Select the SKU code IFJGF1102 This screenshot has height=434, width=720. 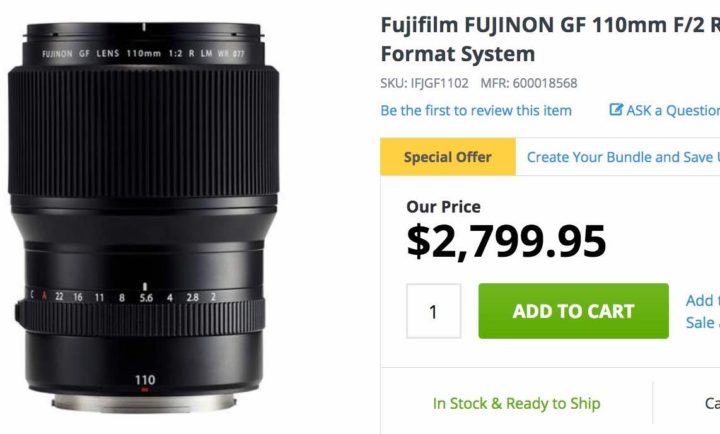point(439,83)
